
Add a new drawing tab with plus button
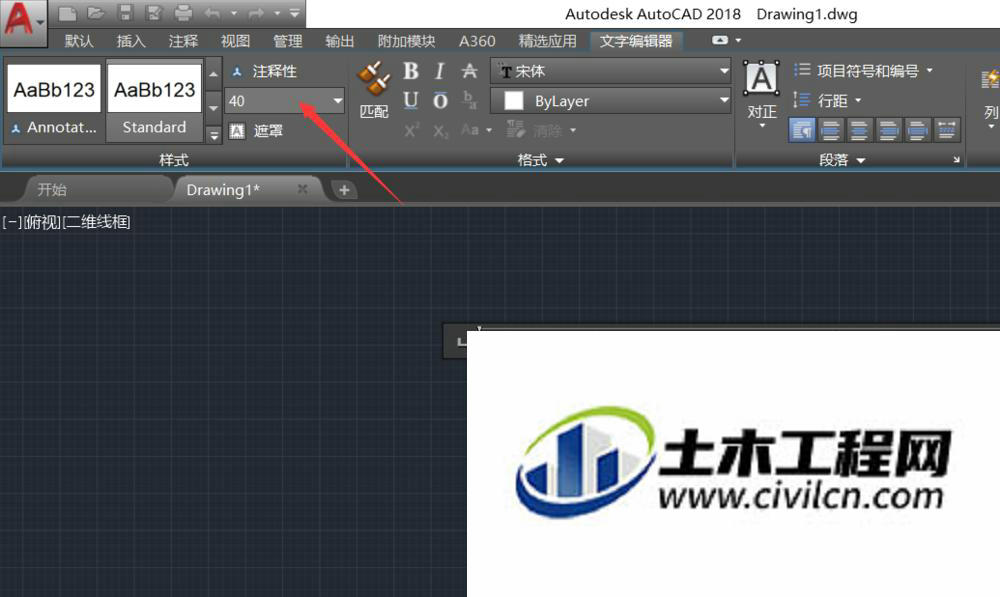coord(344,189)
